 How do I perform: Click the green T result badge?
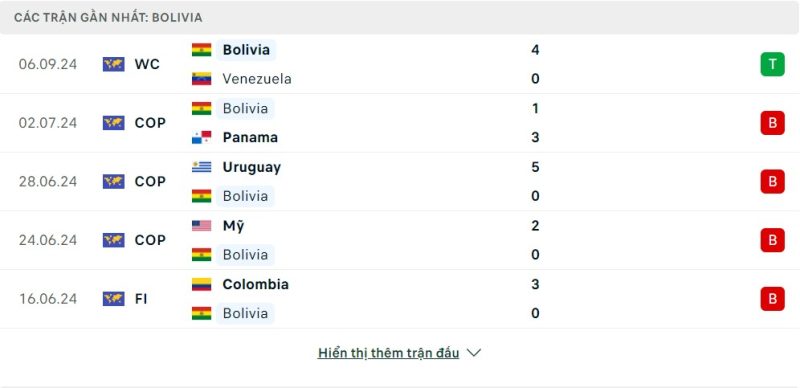(x=772, y=64)
